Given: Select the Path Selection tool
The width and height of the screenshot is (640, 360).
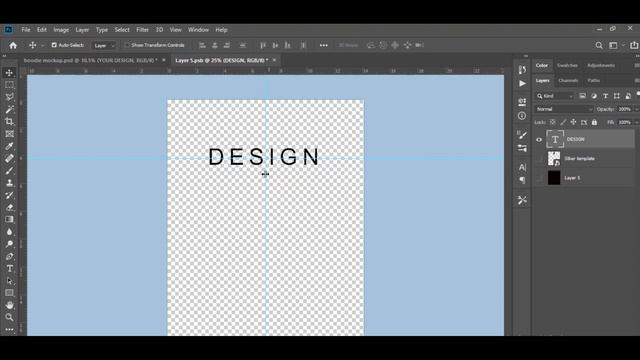Looking at the screenshot, I should [9, 281].
